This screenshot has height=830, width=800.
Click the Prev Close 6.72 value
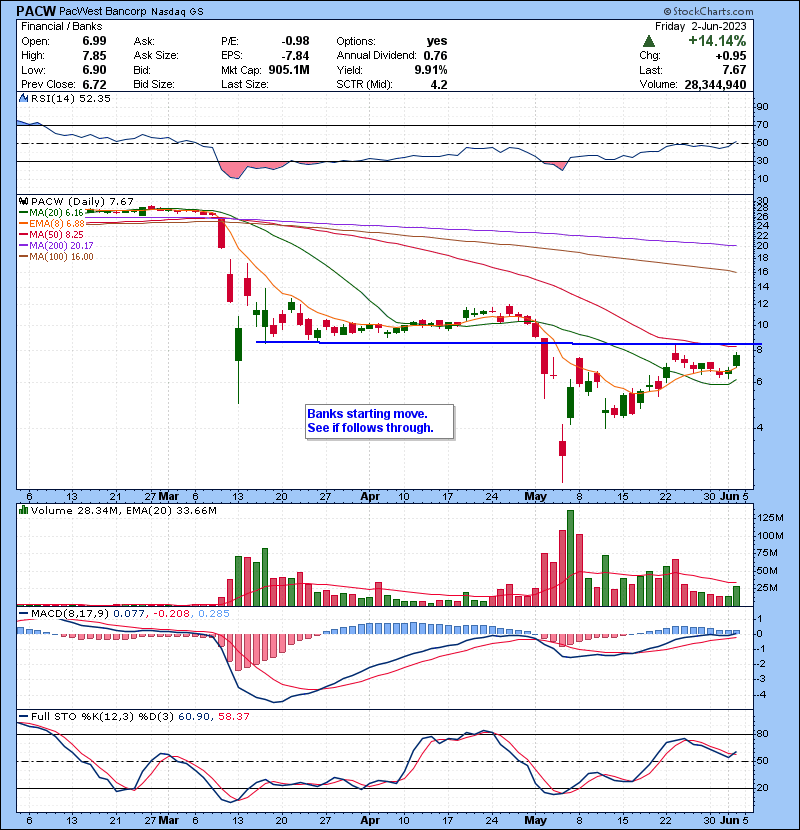94,85
